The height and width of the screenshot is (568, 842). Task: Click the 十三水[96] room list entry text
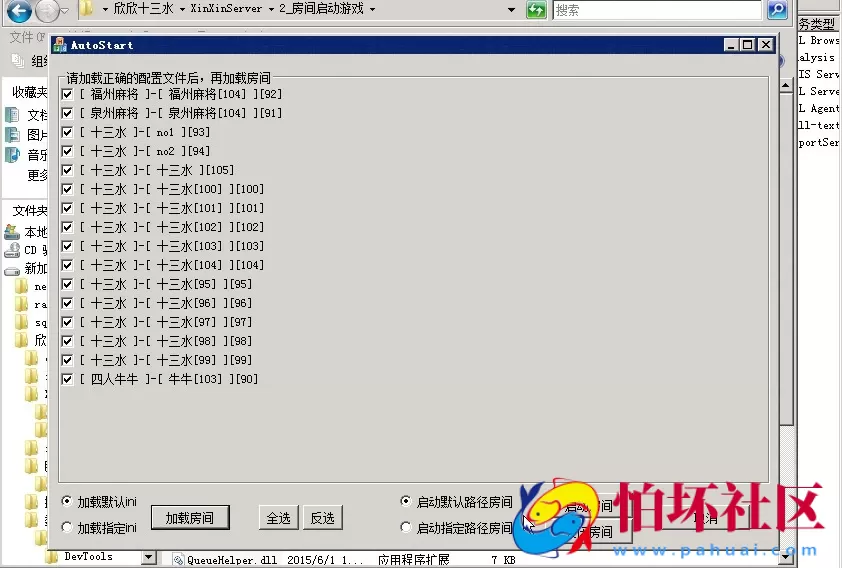tap(166, 303)
